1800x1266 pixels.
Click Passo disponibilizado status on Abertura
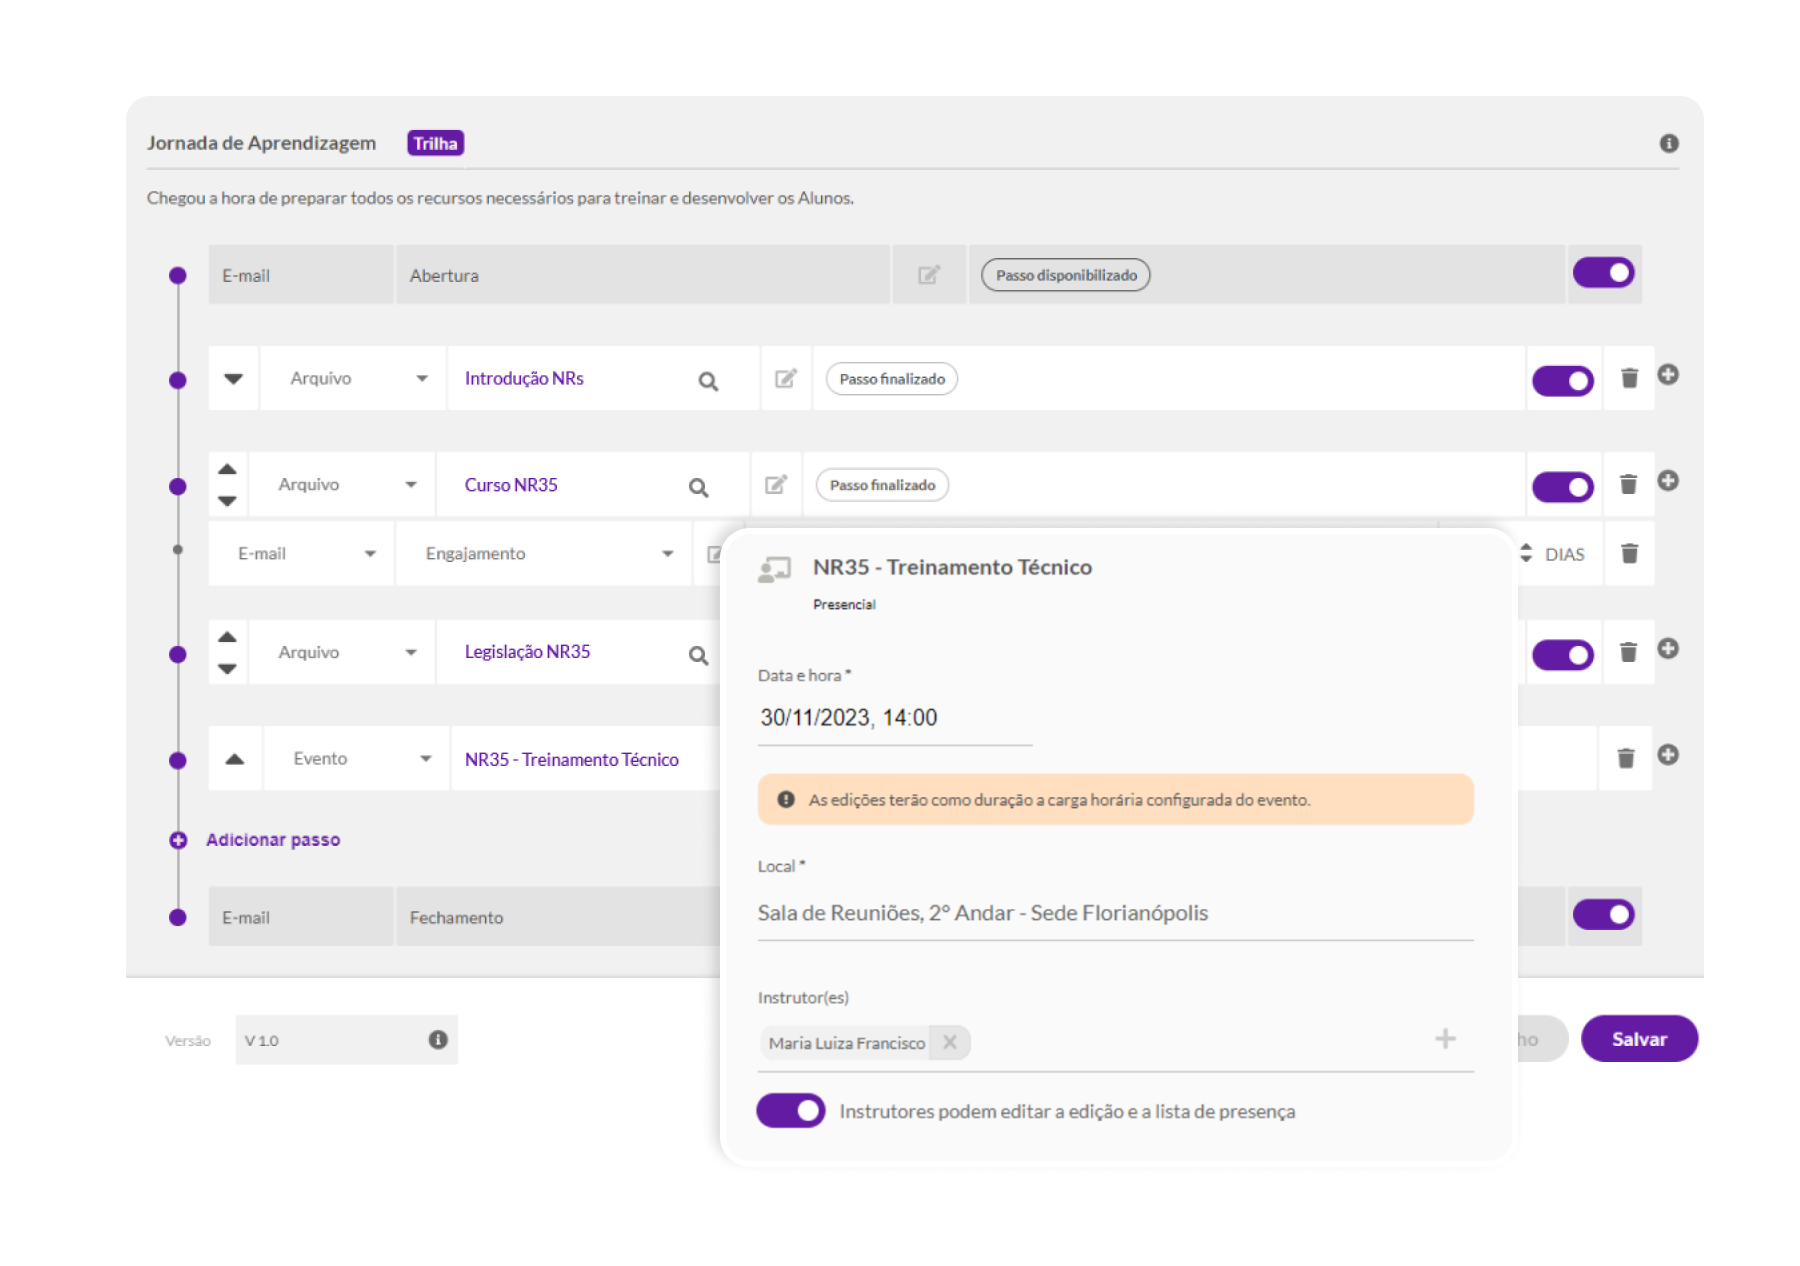[1066, 275]
